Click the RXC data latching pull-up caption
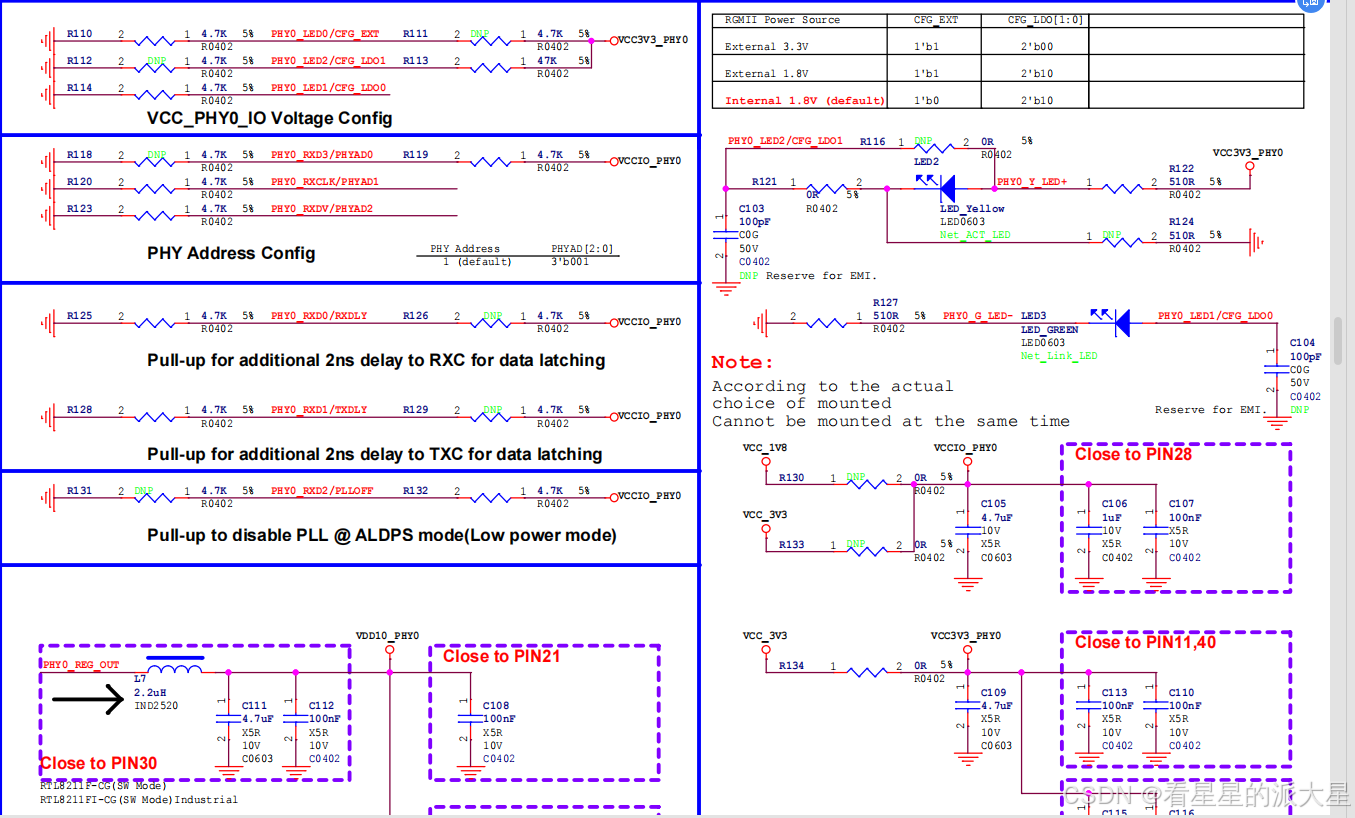 tap(376, 360)
